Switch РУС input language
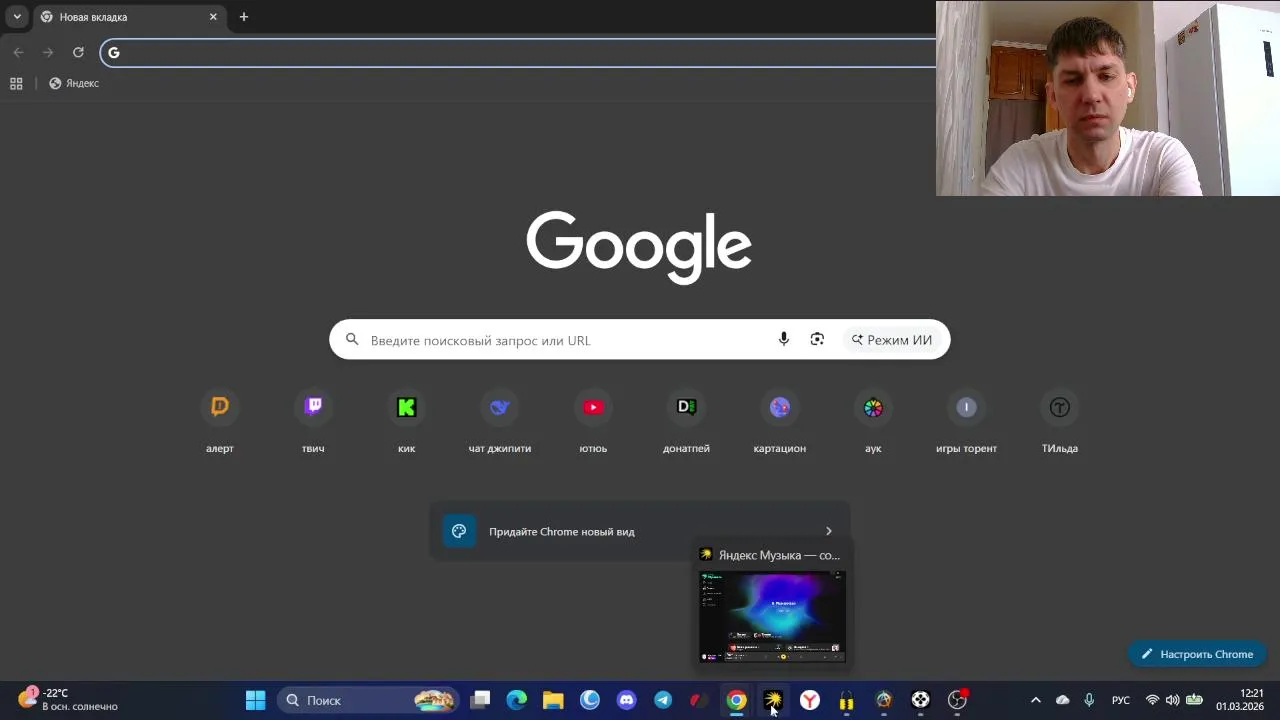 pyautogui.click(x=1121, y=700)
